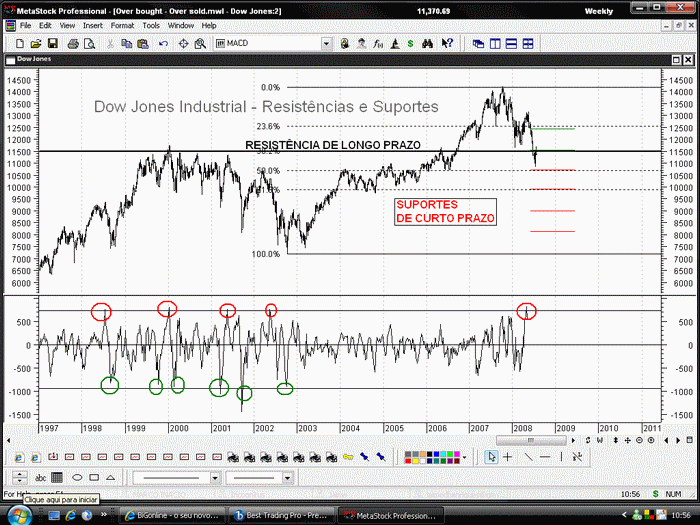
Task: Switch to the Best Trading Pro taskbar window
Action: coord(281,515)
